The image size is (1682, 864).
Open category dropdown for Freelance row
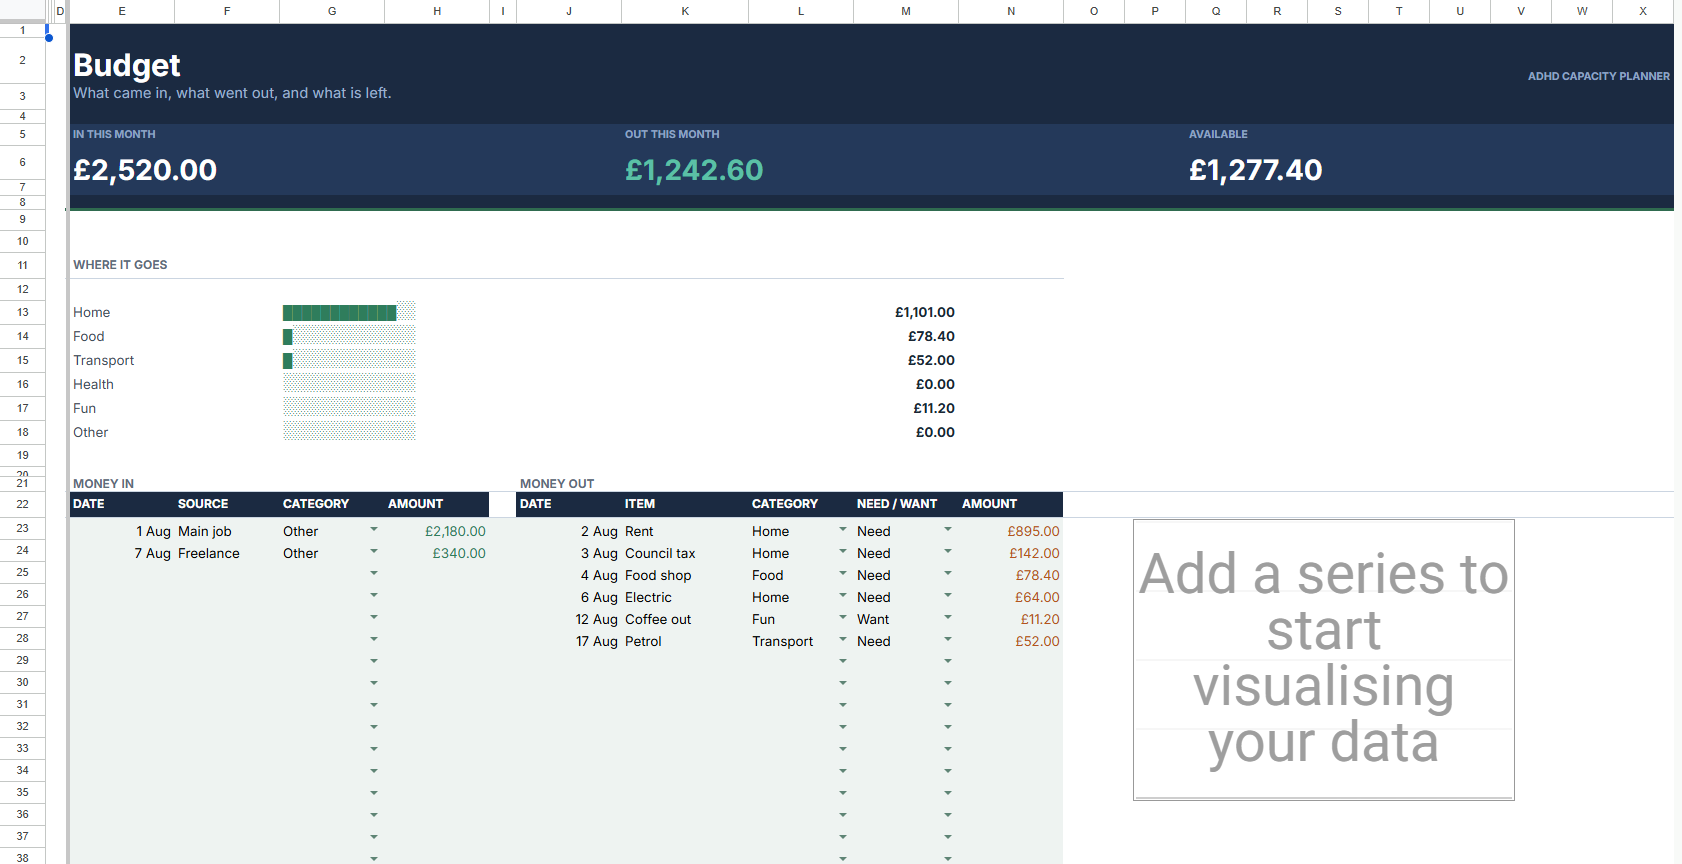pos(374,552)
